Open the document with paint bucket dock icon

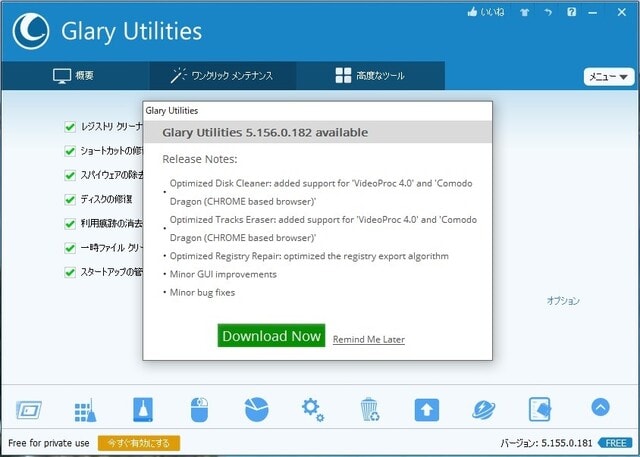(x=540, y=410)
